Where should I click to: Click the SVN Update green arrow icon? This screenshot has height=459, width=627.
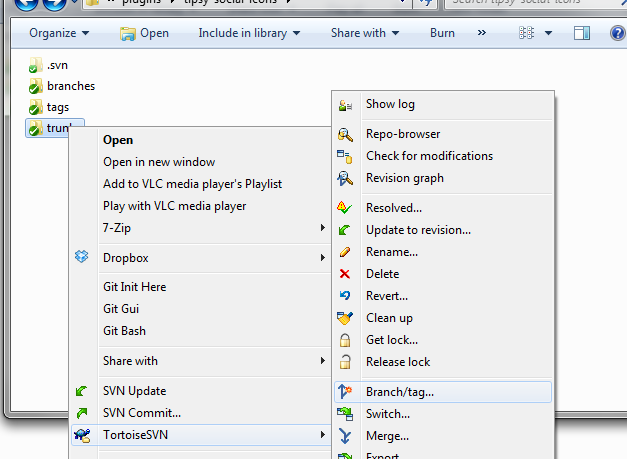click(x=81, y=391)
